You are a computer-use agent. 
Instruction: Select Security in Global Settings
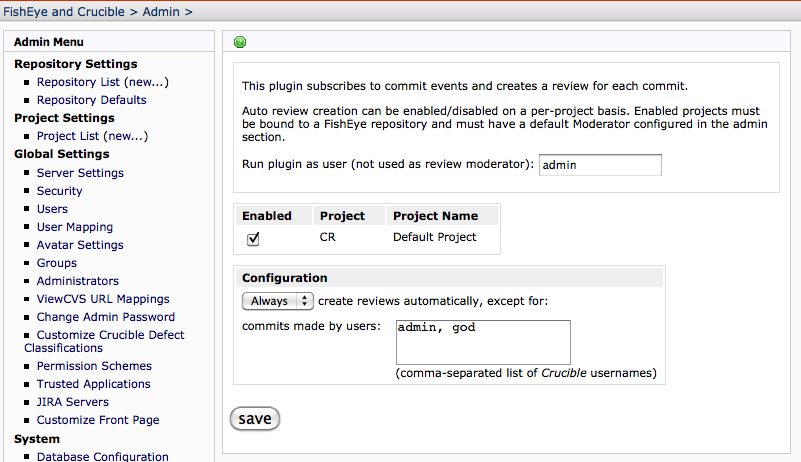pos(59,191)
